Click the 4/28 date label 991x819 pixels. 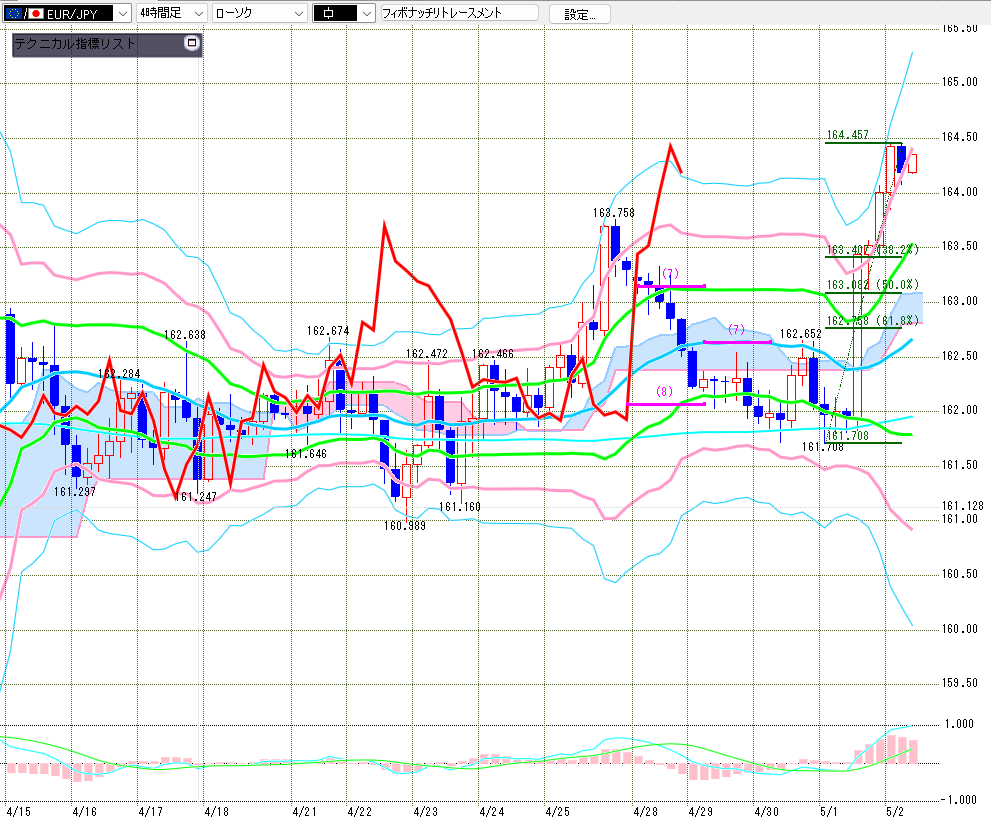pos(645,811)
